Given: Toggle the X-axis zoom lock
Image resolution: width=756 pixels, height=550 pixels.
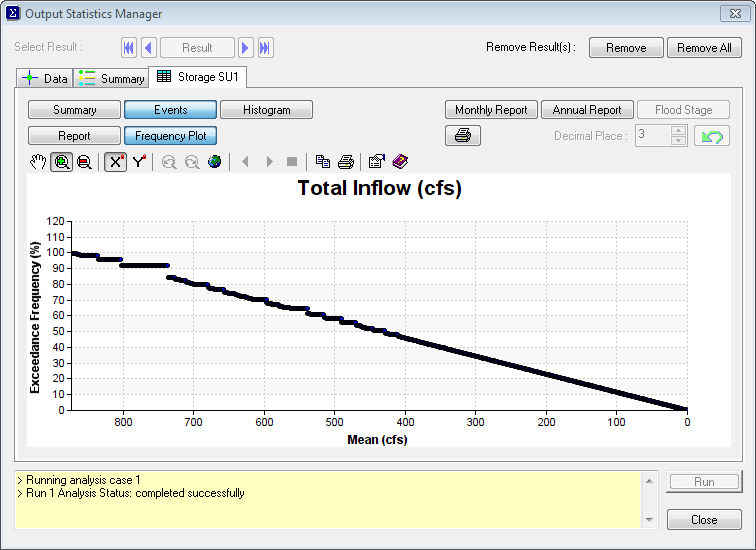Looking at the screenshot, I should 115,161.
